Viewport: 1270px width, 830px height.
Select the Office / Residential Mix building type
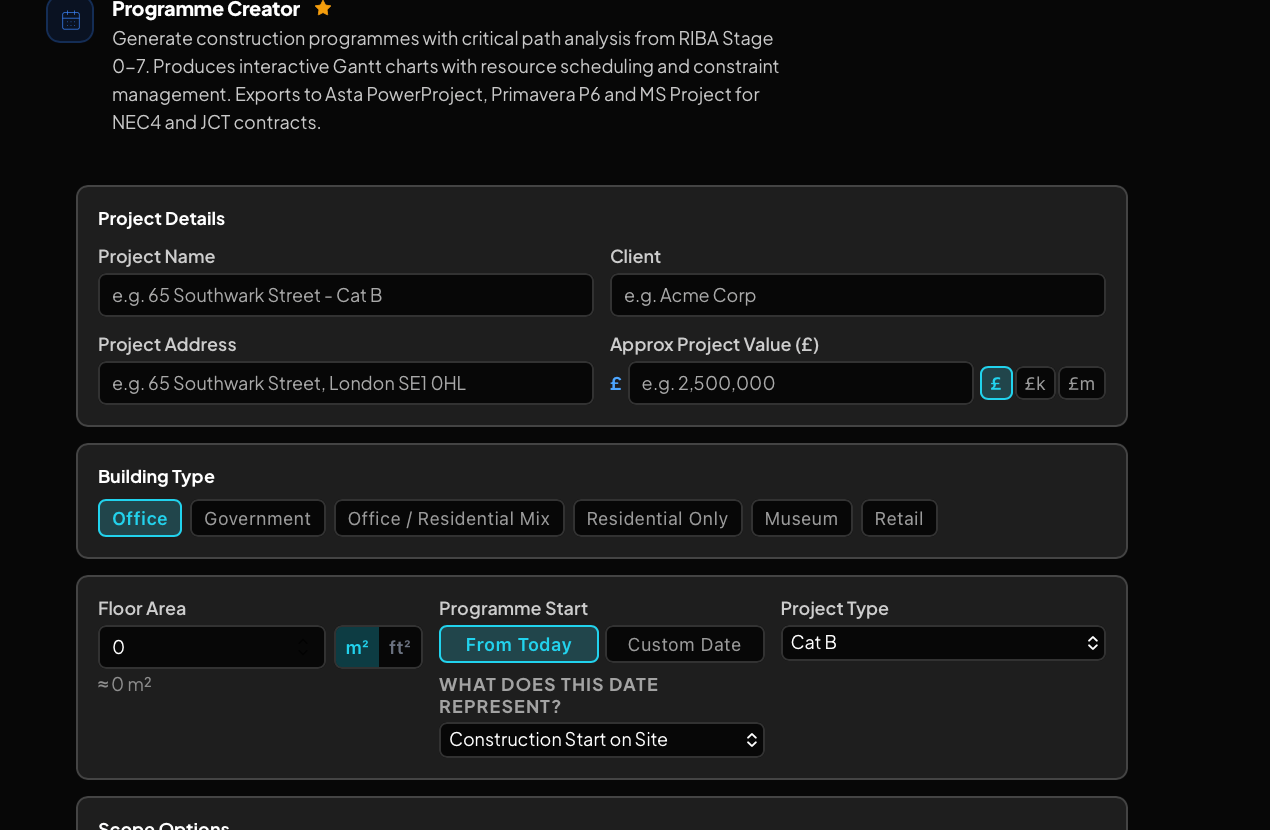click(x=449, y=518)
